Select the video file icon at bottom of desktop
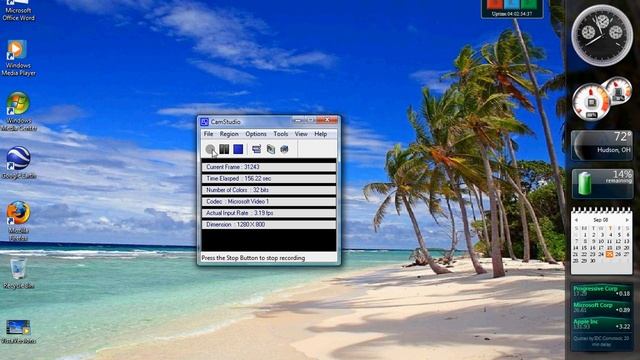 pos(18,331)
